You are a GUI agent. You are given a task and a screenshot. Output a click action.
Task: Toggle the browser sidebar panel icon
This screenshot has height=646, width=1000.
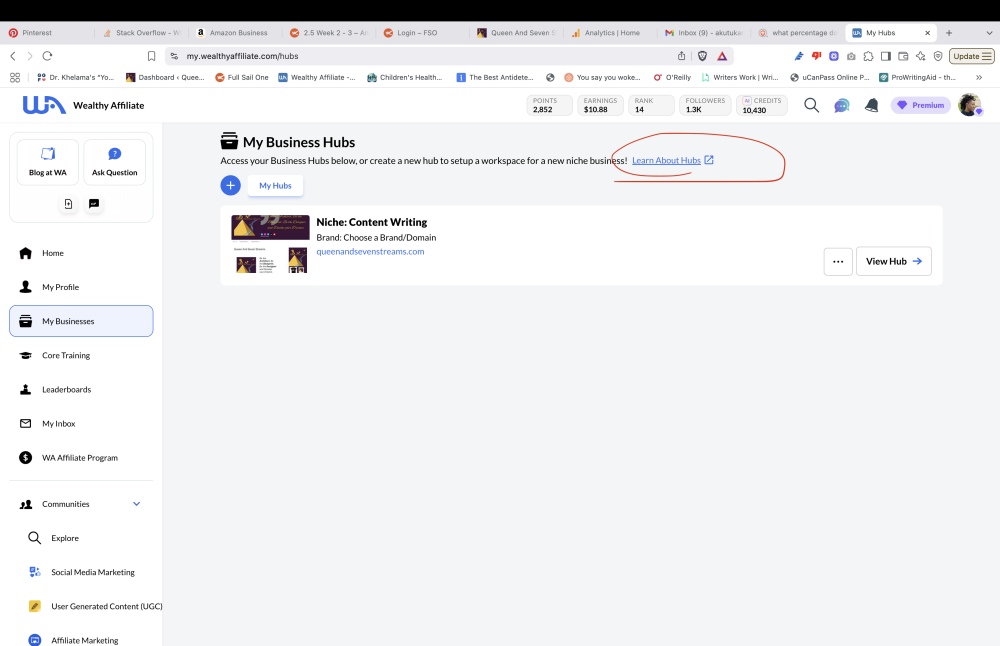[x=886, y=56]
